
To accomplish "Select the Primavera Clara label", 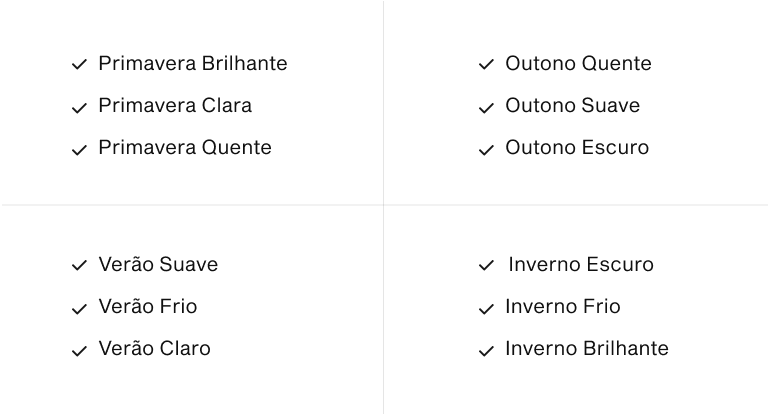I will click(x=175, y=106).
